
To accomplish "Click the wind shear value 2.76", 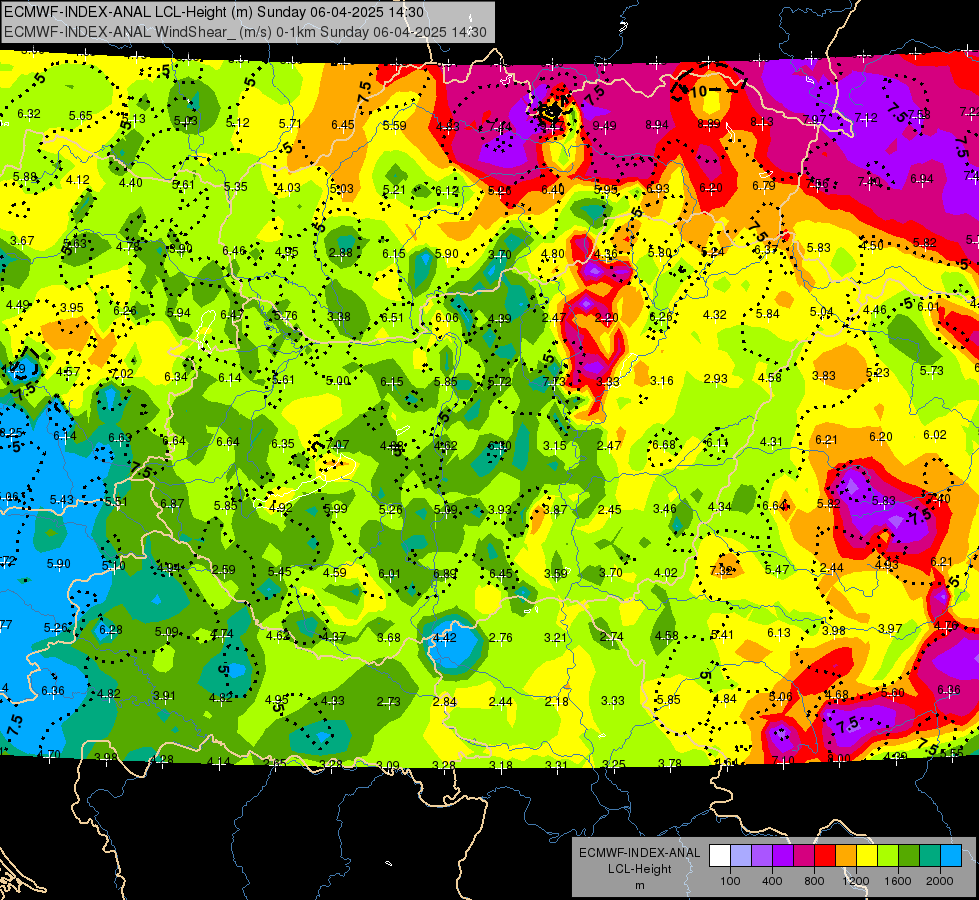I will (501, 638).
